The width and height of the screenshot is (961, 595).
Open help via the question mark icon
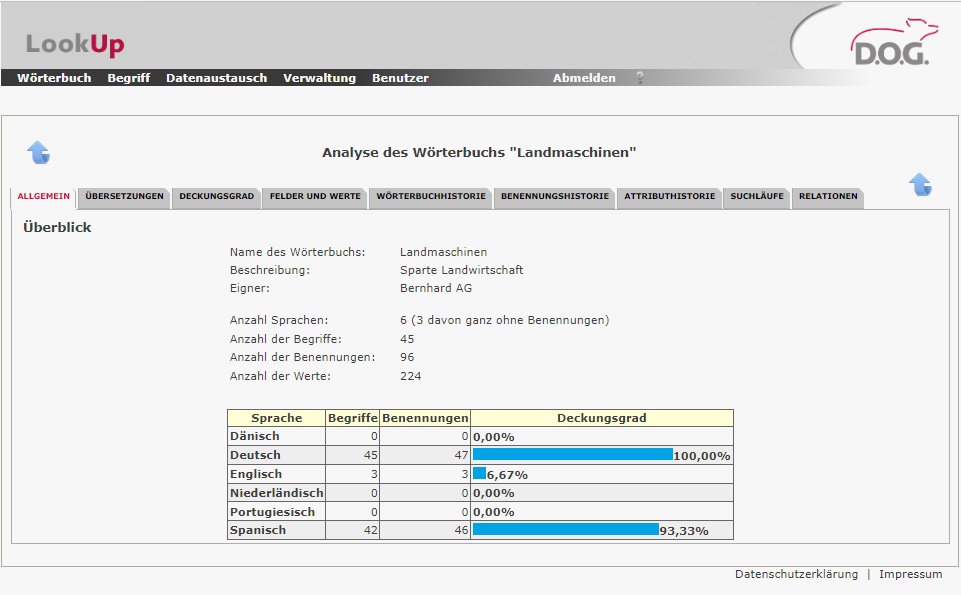pyautogui.click(x=640, y=78)
